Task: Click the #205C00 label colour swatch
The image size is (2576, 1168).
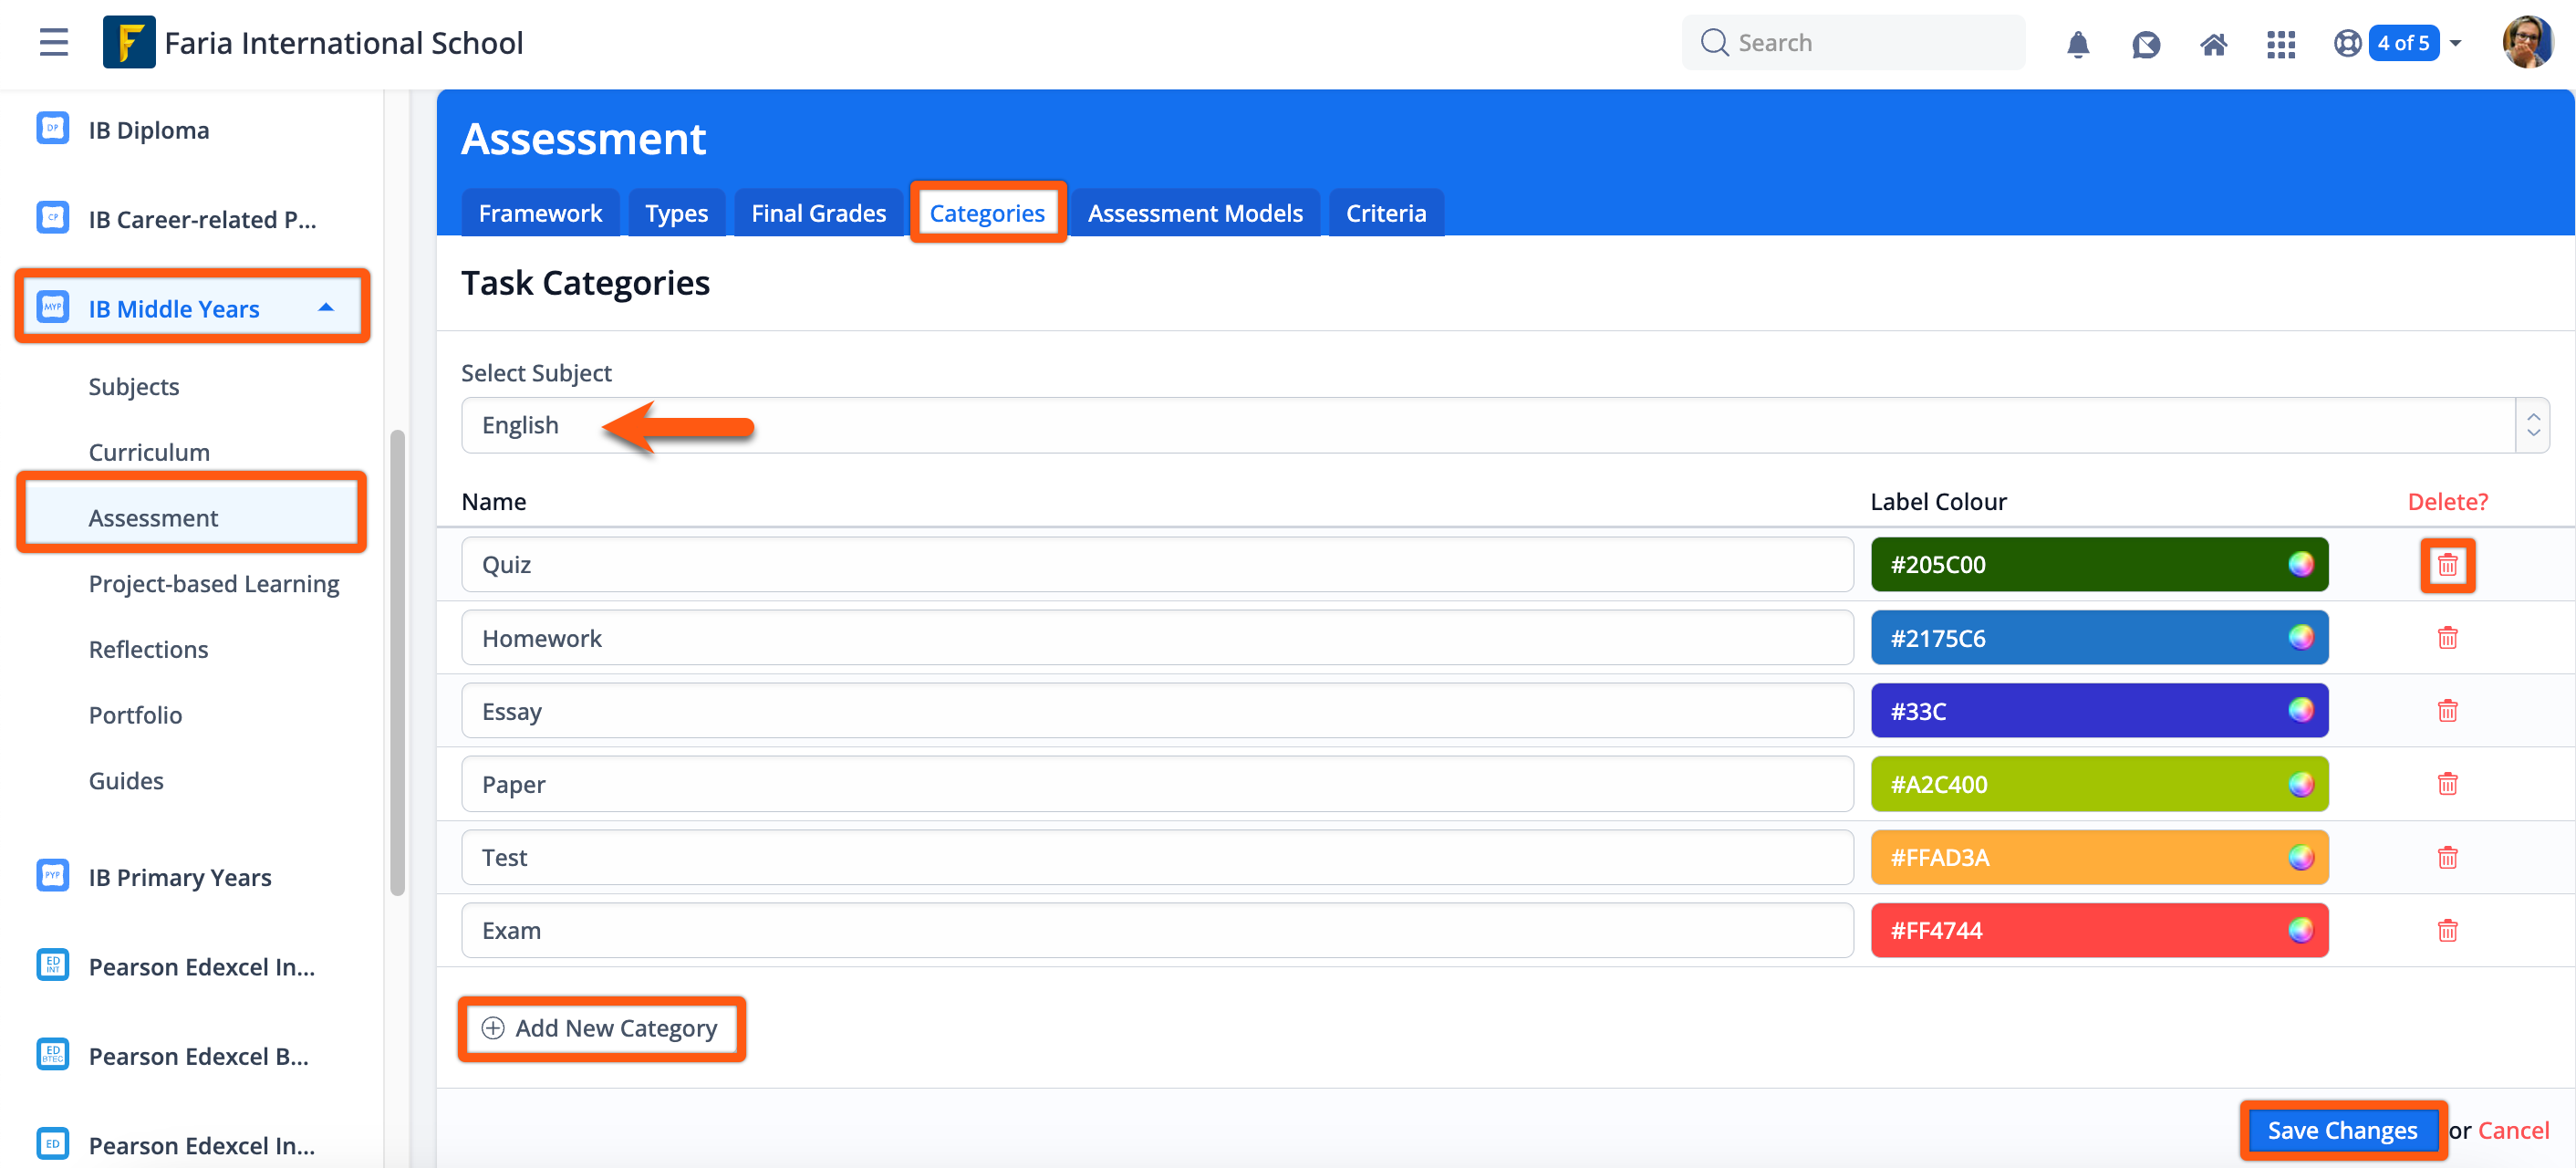Action: (x=2099, y=564)
